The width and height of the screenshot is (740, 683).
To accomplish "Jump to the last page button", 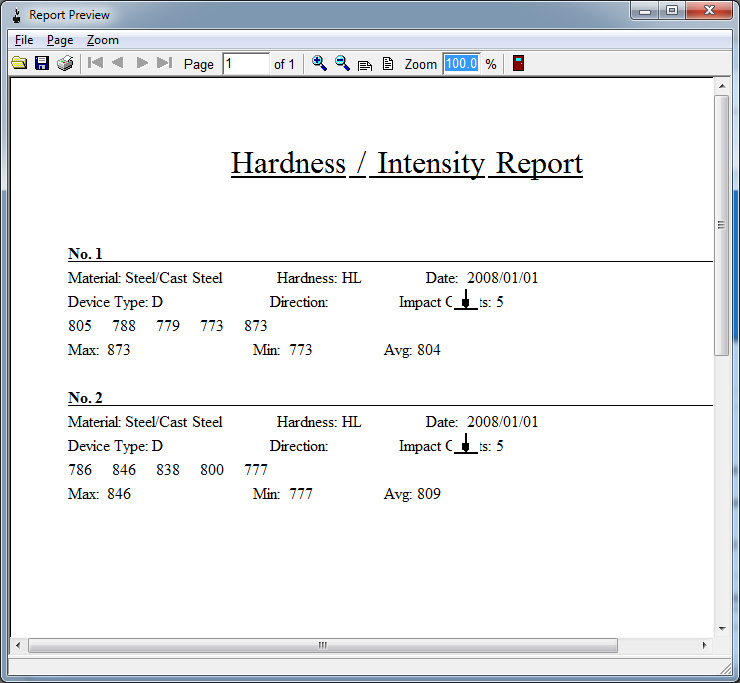I will pos(165,64).
